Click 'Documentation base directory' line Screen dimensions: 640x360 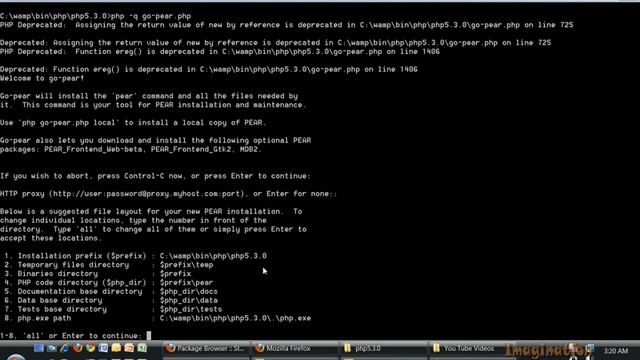click(x=111, y=291)
